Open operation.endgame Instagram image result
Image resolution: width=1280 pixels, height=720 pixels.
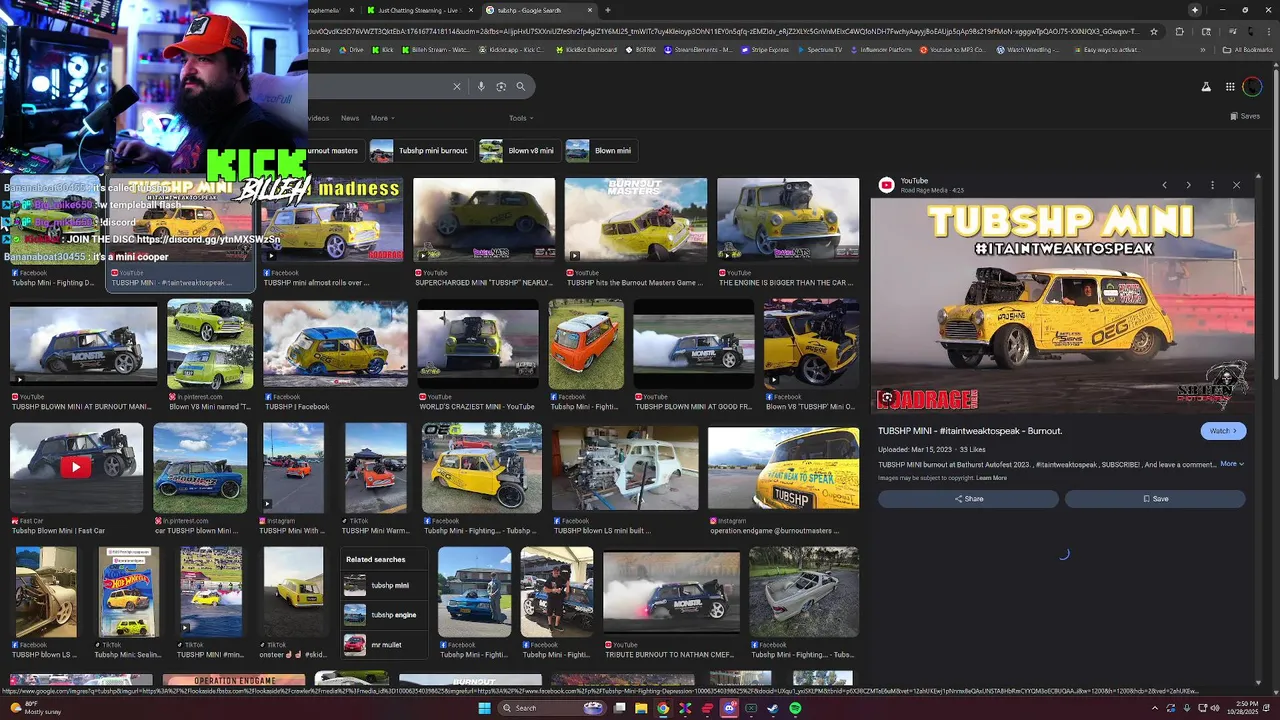tap(783, 468)
